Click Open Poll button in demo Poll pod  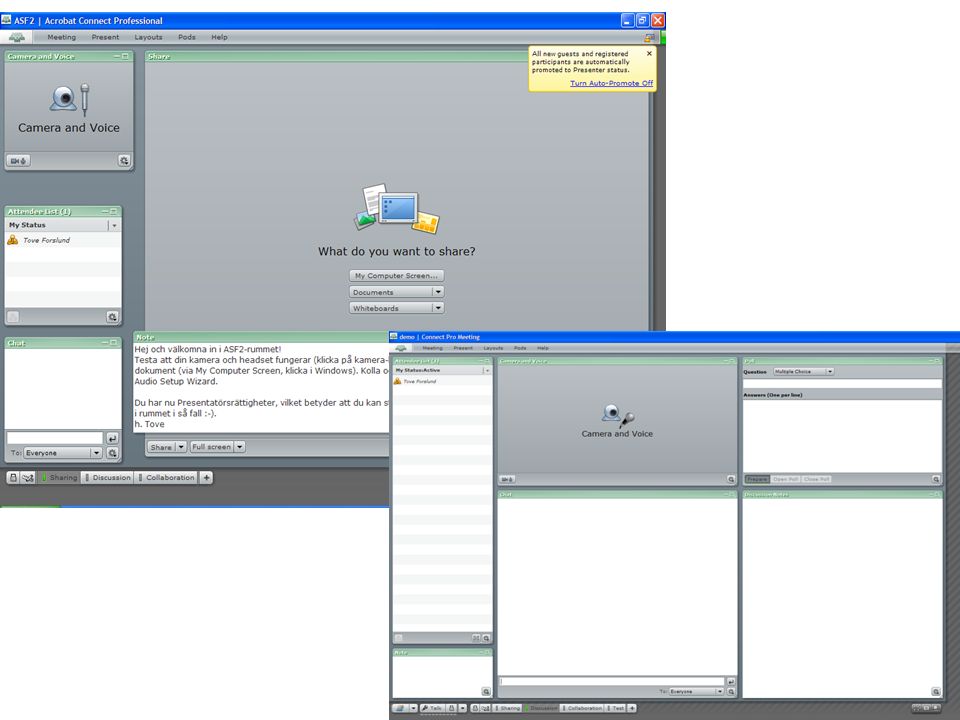[786, 479]
